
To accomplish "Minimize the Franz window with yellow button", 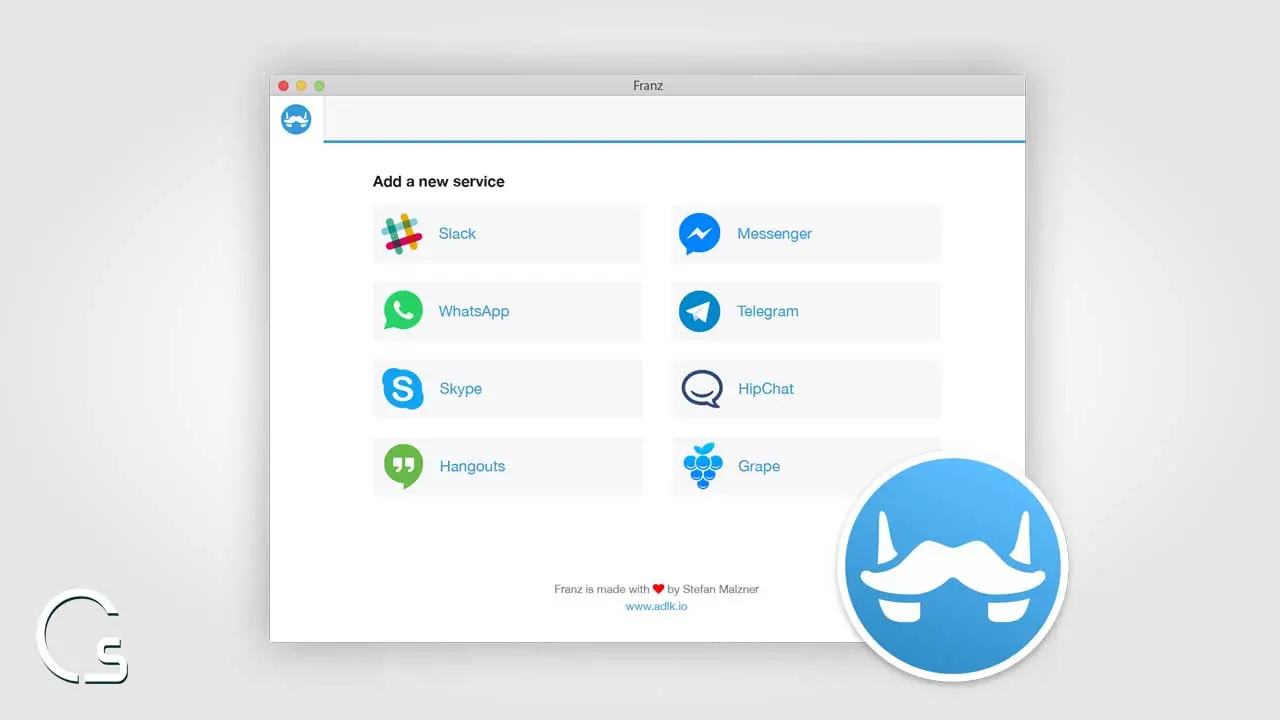I will pyautogui.click(x=301, y=86).
